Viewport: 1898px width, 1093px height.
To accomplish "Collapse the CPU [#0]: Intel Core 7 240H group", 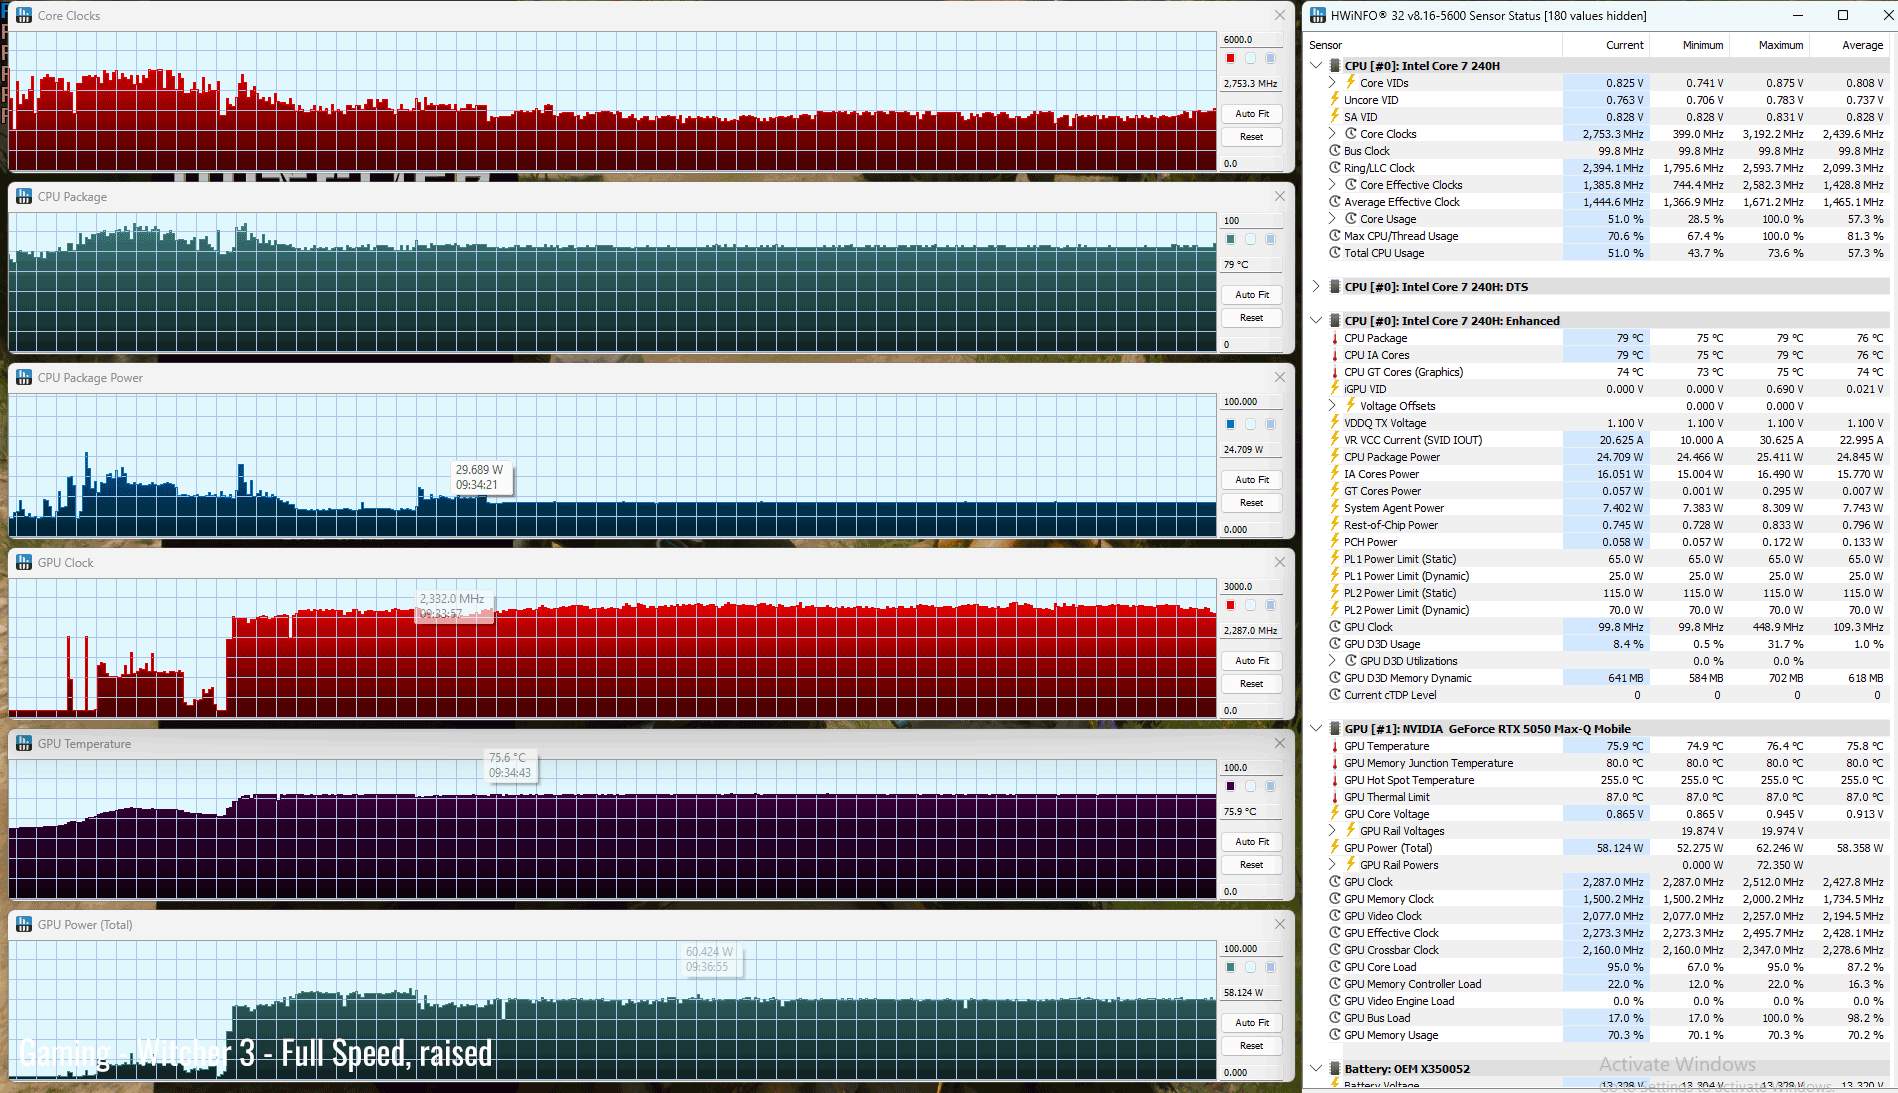I will [x=1316, y=66].
